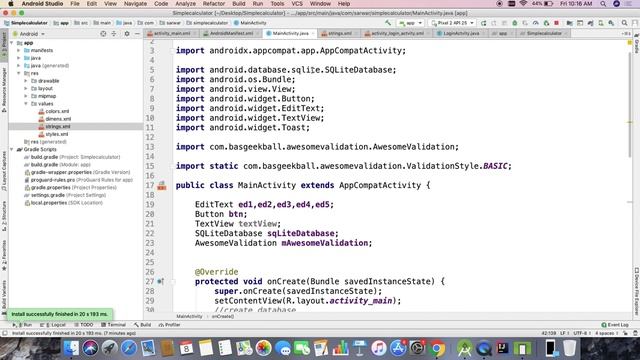Expand the mipmap folder
Viewport: 640px width, 360px height.
26,96
